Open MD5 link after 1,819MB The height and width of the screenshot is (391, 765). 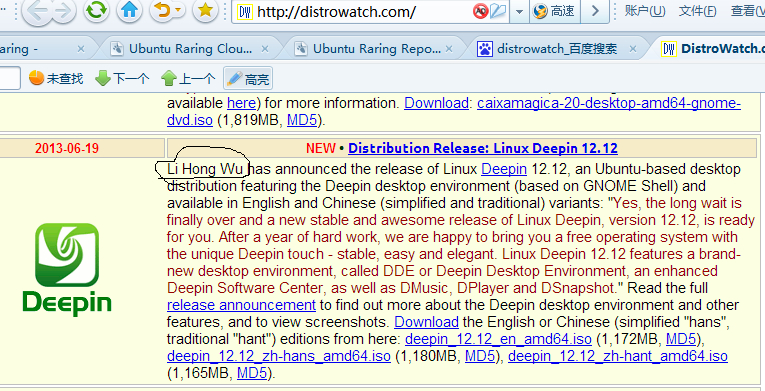[x=302, y=120]
